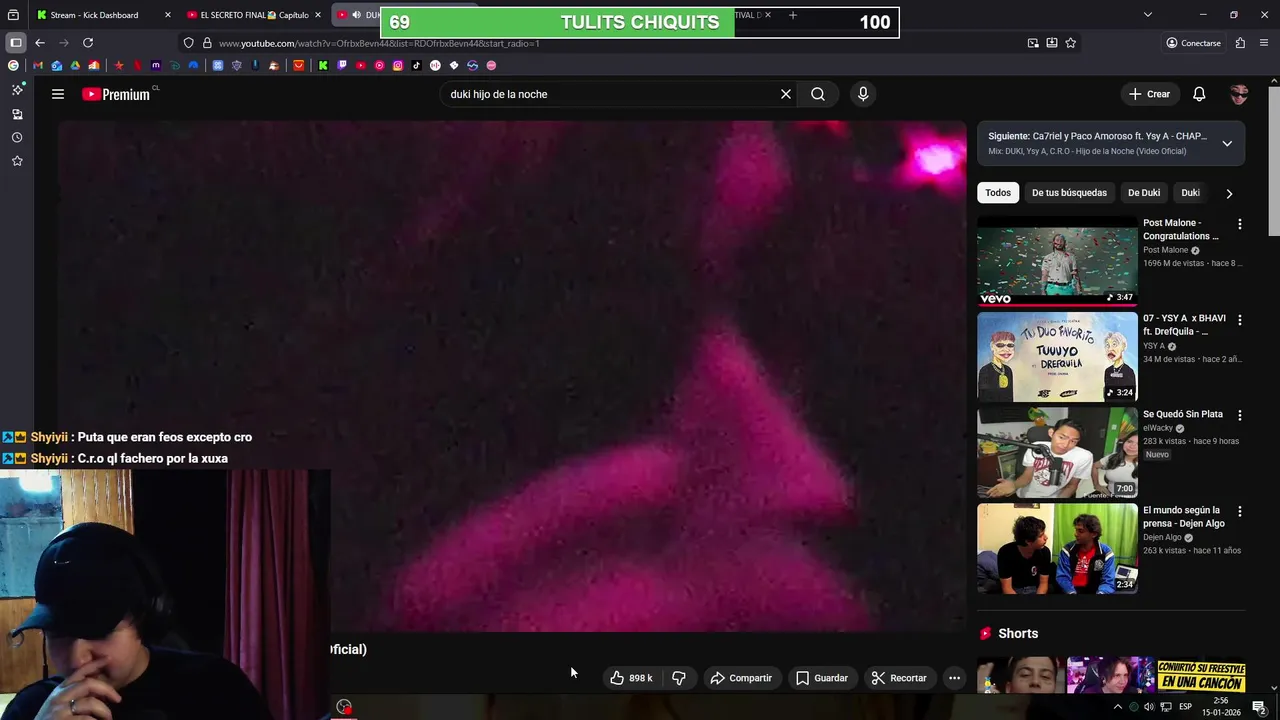Open Se Quedó Sin Plata video title

(x=1183, y=414)
